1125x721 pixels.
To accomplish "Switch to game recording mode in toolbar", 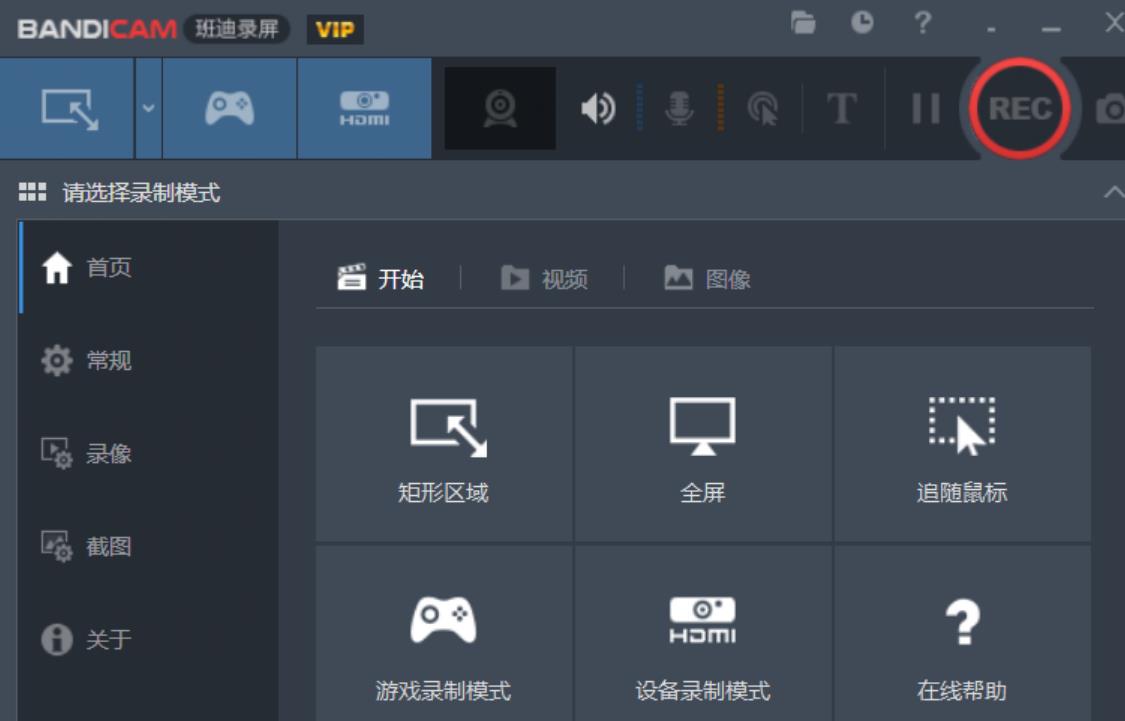I will pos(229,108).
